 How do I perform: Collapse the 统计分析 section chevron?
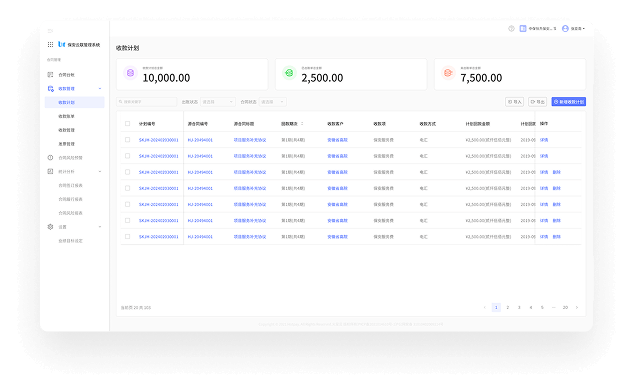click(x=100, y=172)
